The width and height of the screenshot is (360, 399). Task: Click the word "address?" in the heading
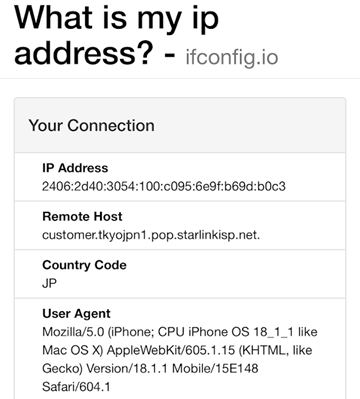click(84, 53)
